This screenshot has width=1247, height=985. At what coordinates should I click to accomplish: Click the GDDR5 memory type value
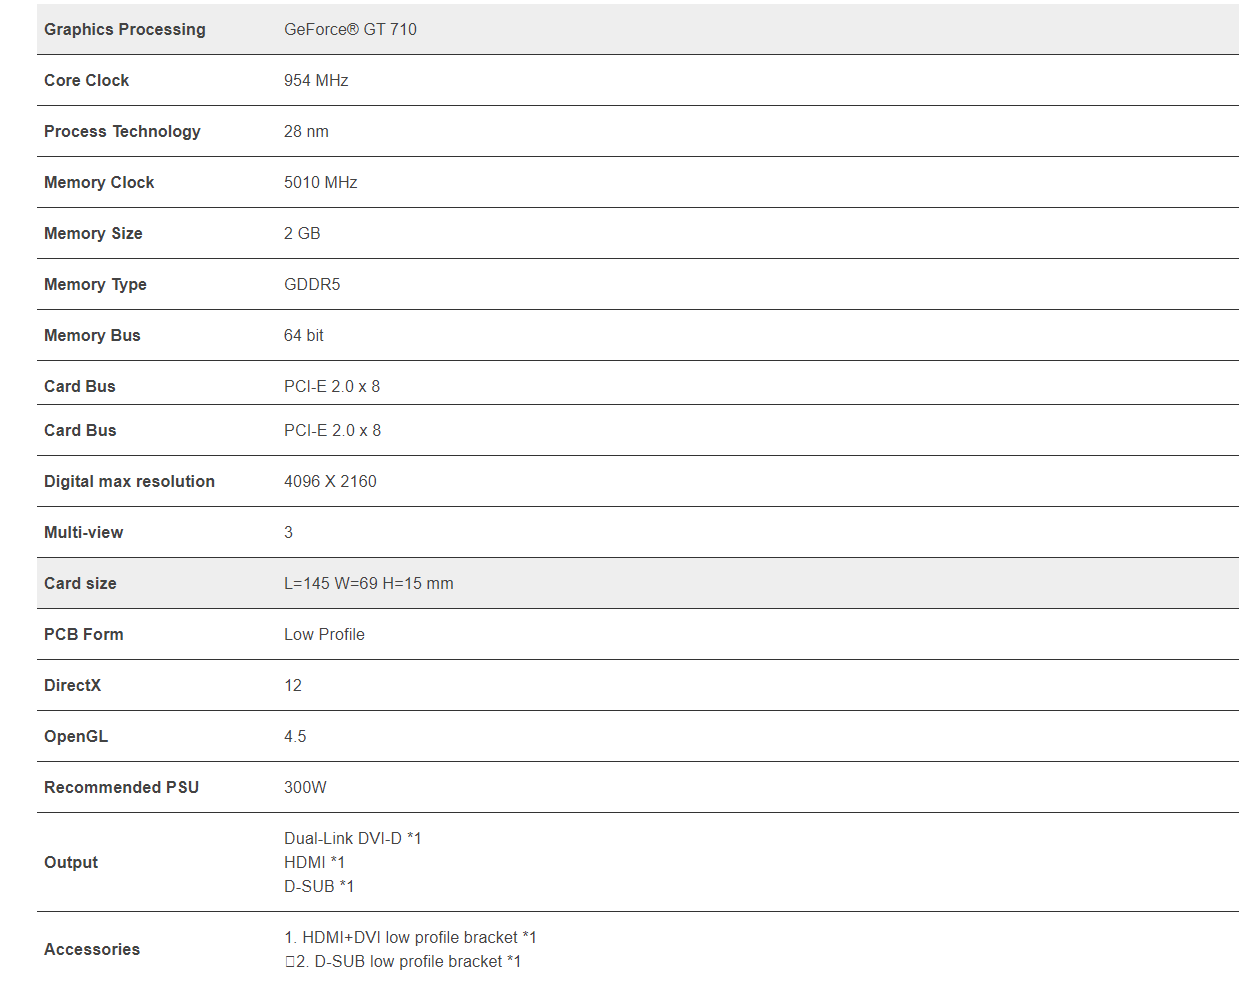click(312, 285)
